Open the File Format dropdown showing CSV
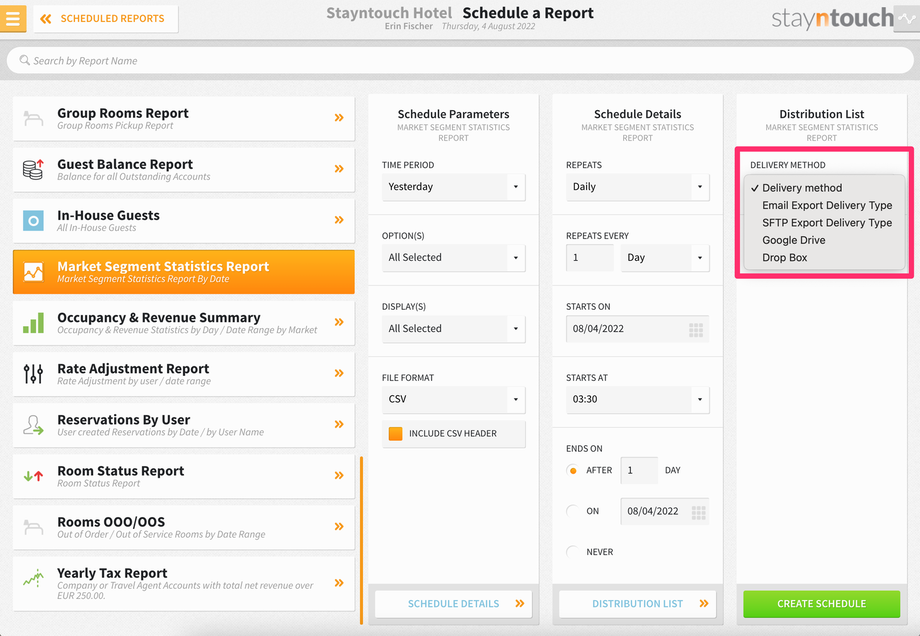This screenshot has height=636, width=920. [454, 400]
